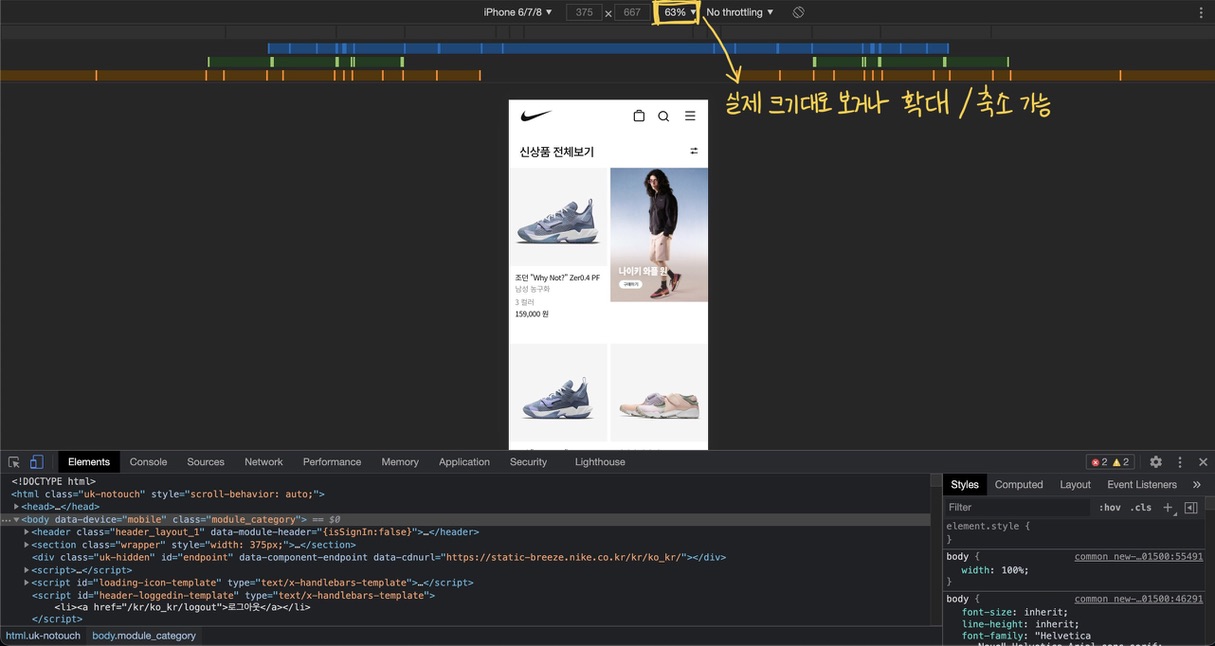Open DevTools three-dot customize menu
The width and height of the screenshot is (1215, 646).
tap(1180, 462)
